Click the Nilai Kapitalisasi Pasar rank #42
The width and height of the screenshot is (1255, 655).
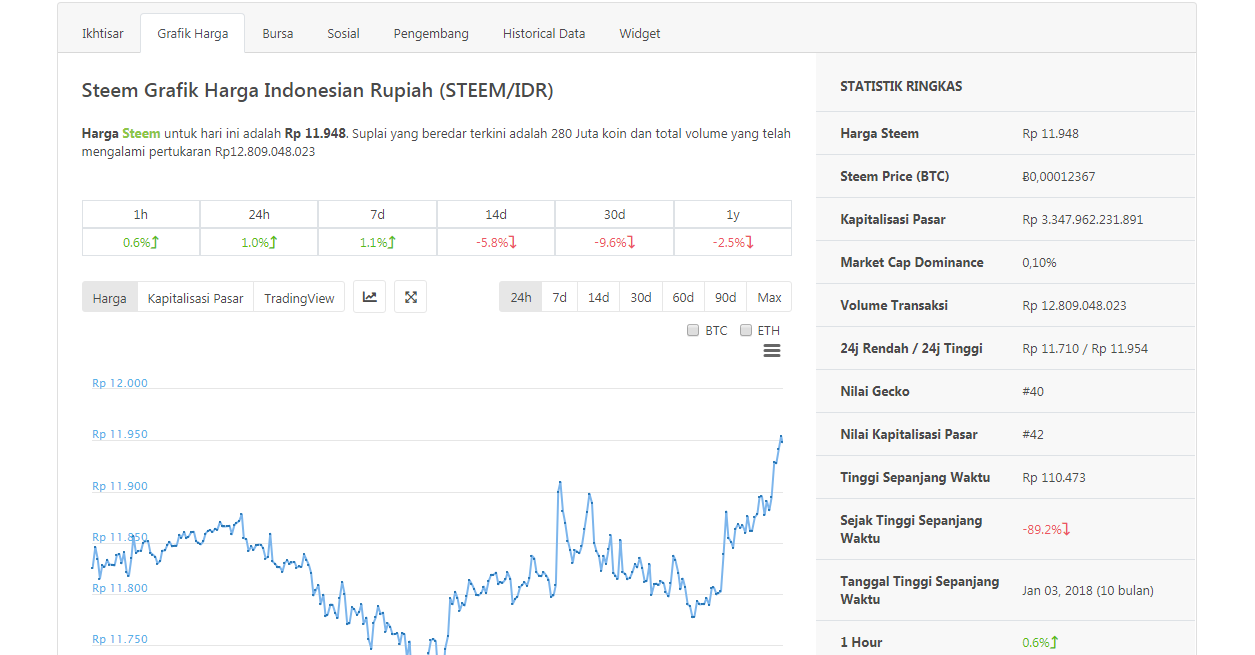point(1033,434)
